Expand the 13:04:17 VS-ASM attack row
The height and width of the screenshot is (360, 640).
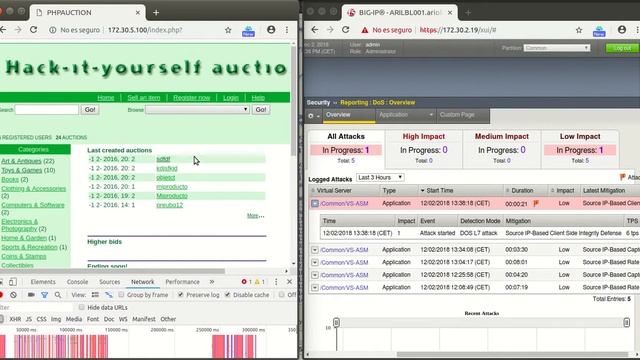click(315, 262)
